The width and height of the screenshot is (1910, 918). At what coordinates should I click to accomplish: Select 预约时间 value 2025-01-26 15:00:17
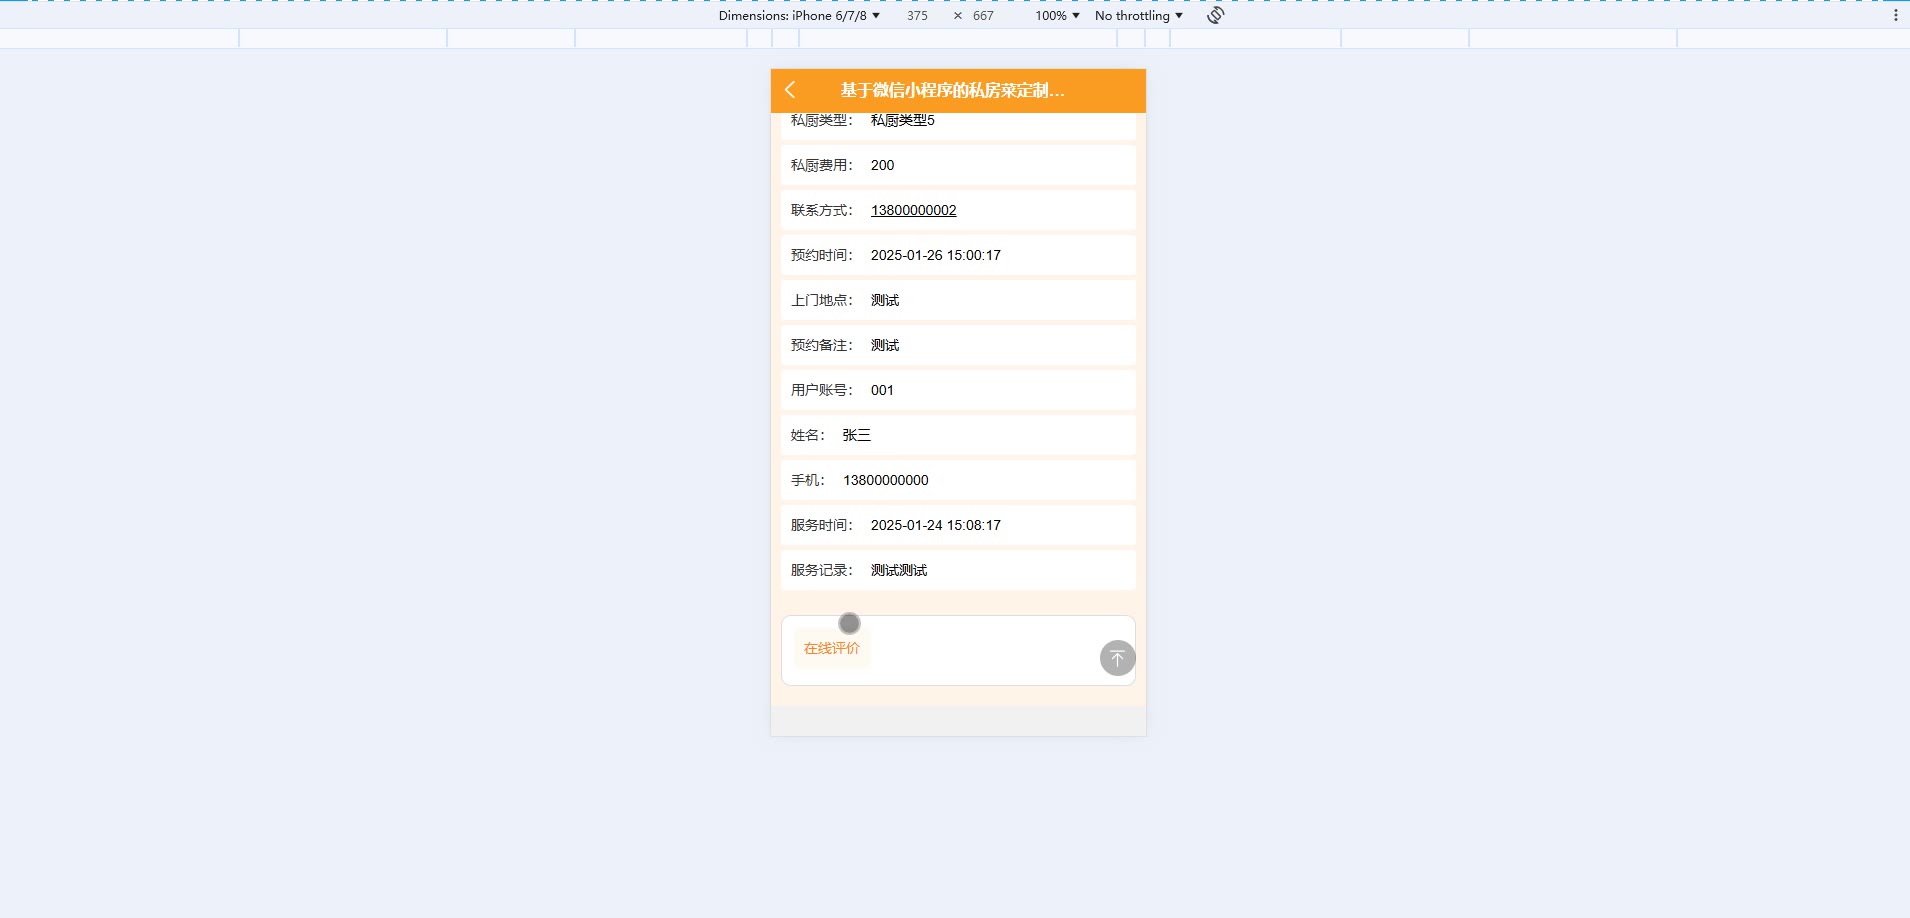coord(936,255)
